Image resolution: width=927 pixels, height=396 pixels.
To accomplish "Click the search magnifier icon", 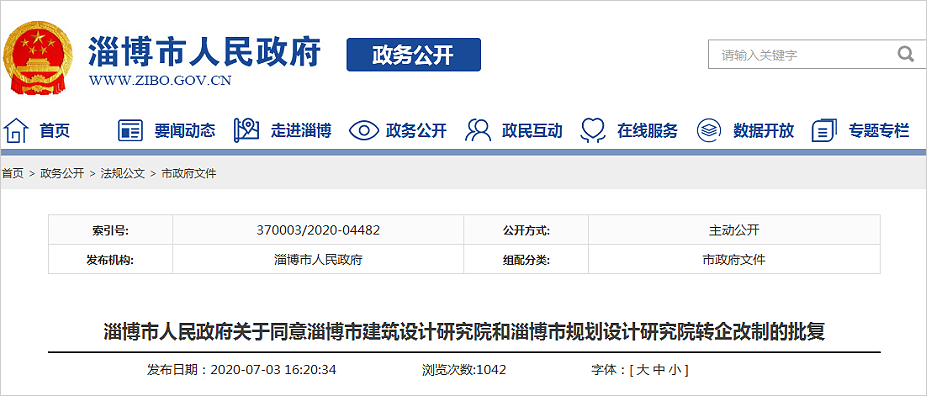I will click(905, 55).
